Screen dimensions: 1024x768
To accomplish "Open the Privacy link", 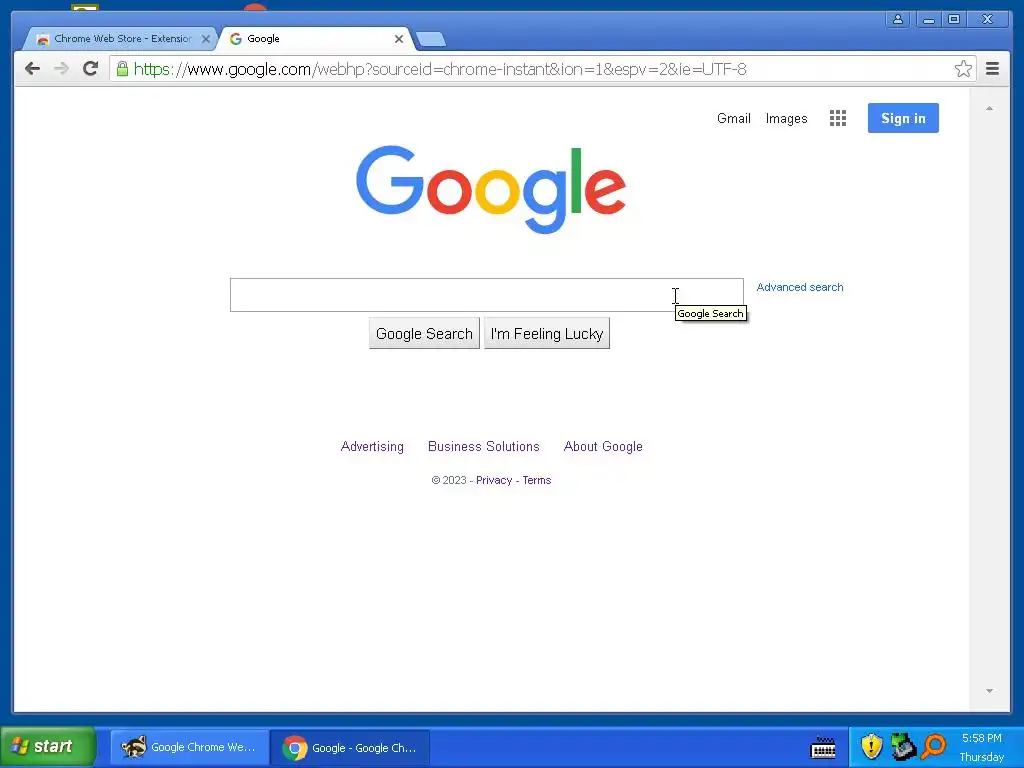I will 494,480.
